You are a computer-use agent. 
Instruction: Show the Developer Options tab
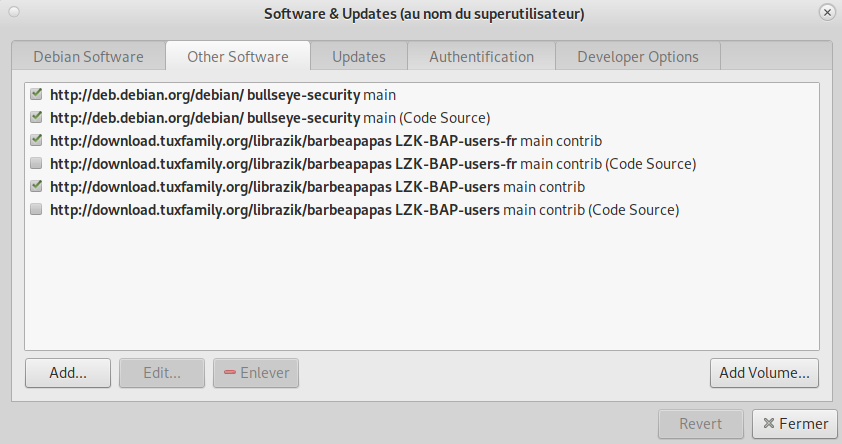pyautogui.click(x=637, y=56)
